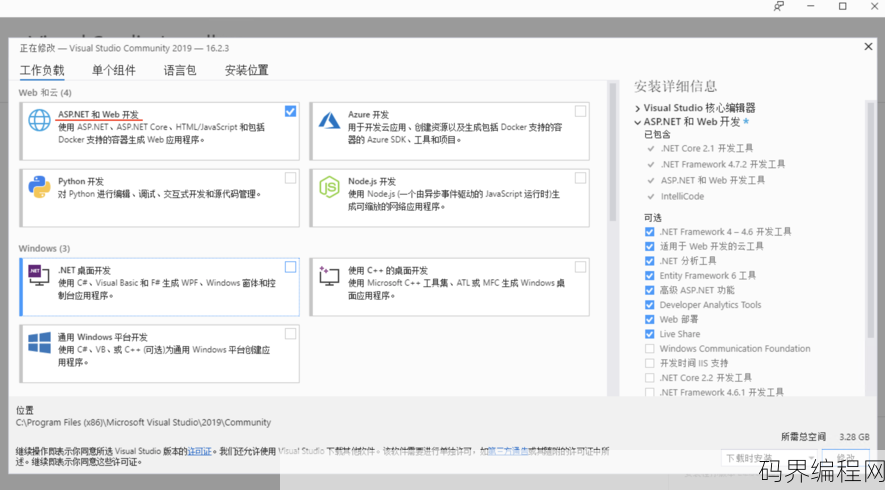Click the Web 和云 (4) section heading
The image size is (885, 490).
(x=45, y=93)
